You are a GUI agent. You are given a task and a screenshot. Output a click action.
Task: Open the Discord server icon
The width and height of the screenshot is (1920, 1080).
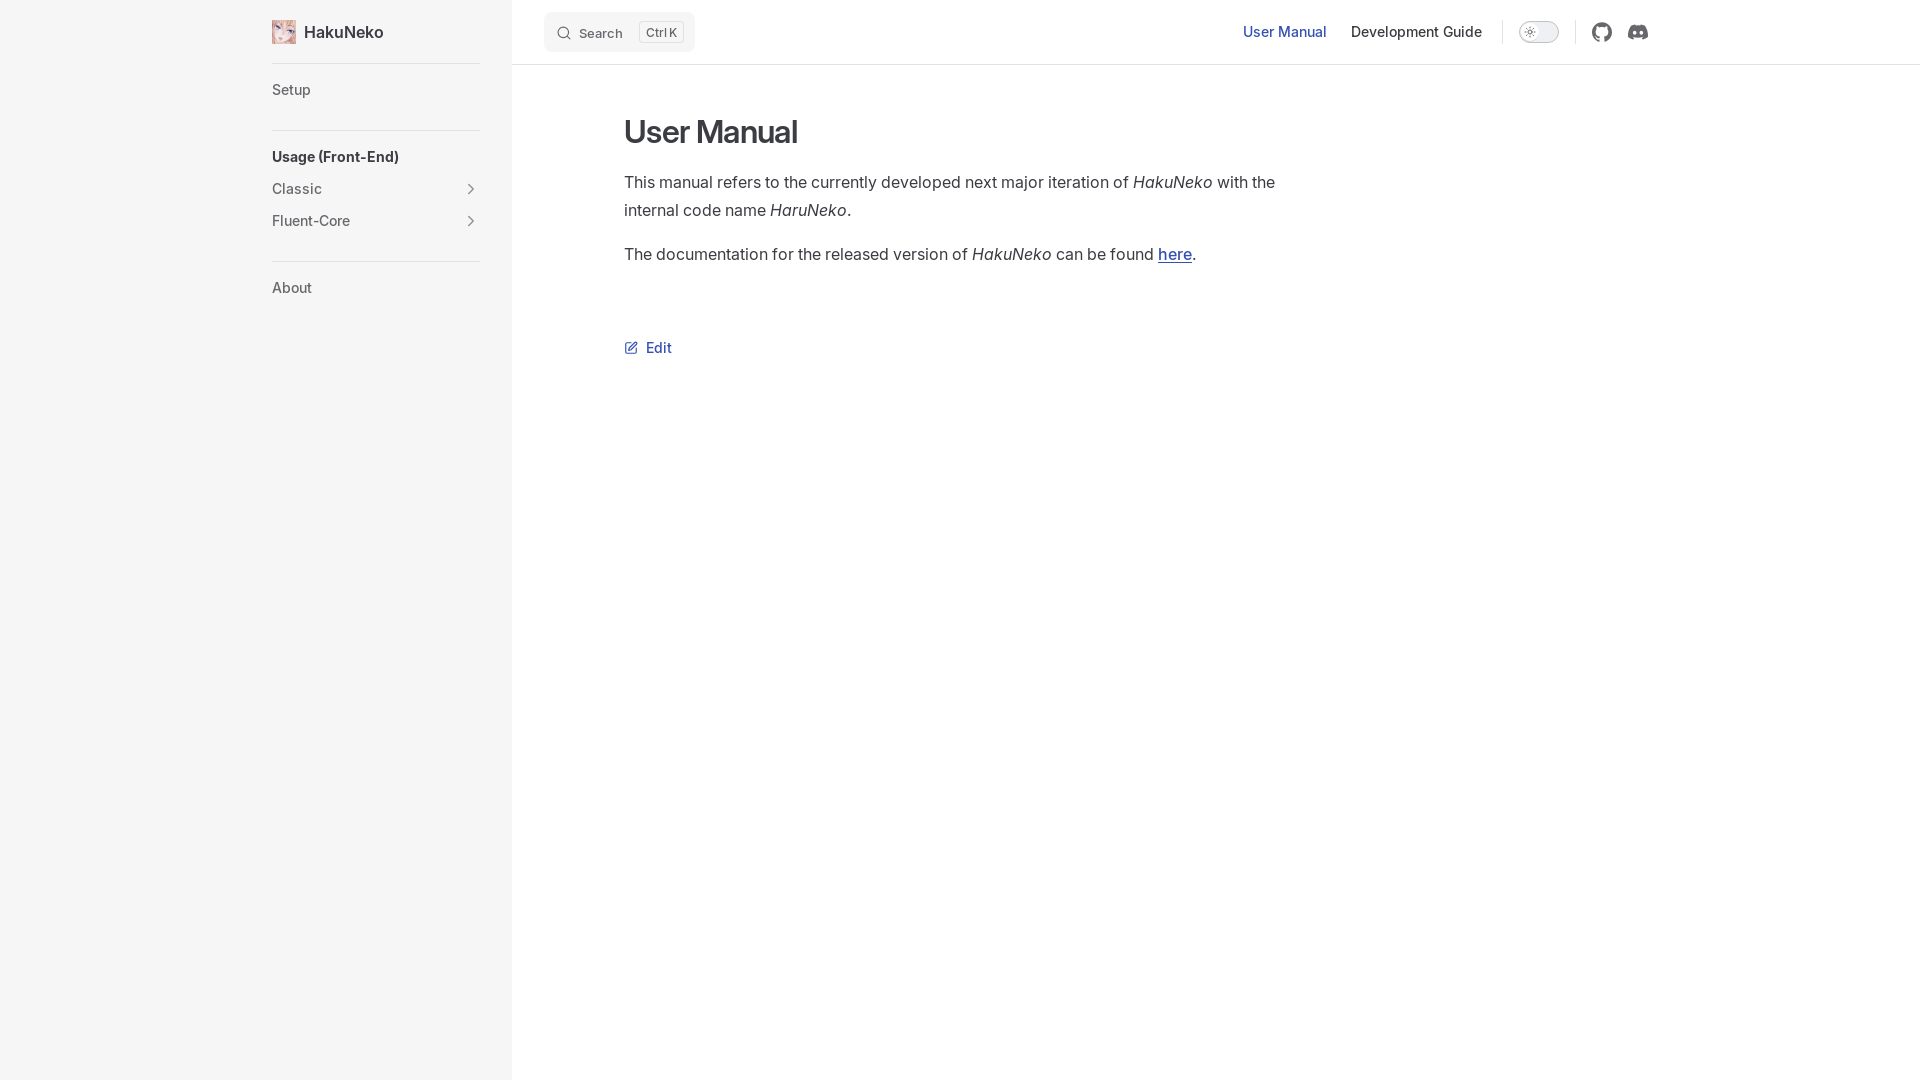pos(1638,32)
